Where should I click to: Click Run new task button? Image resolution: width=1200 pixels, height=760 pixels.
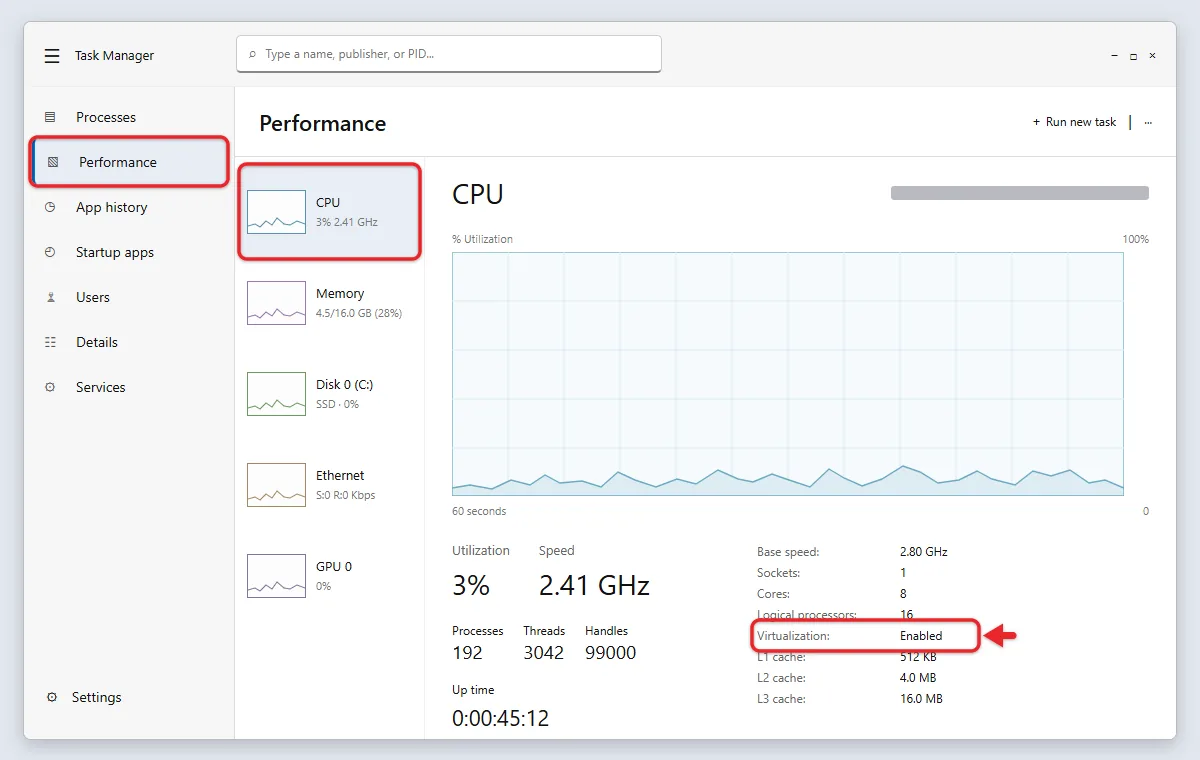coord(1074,122)
